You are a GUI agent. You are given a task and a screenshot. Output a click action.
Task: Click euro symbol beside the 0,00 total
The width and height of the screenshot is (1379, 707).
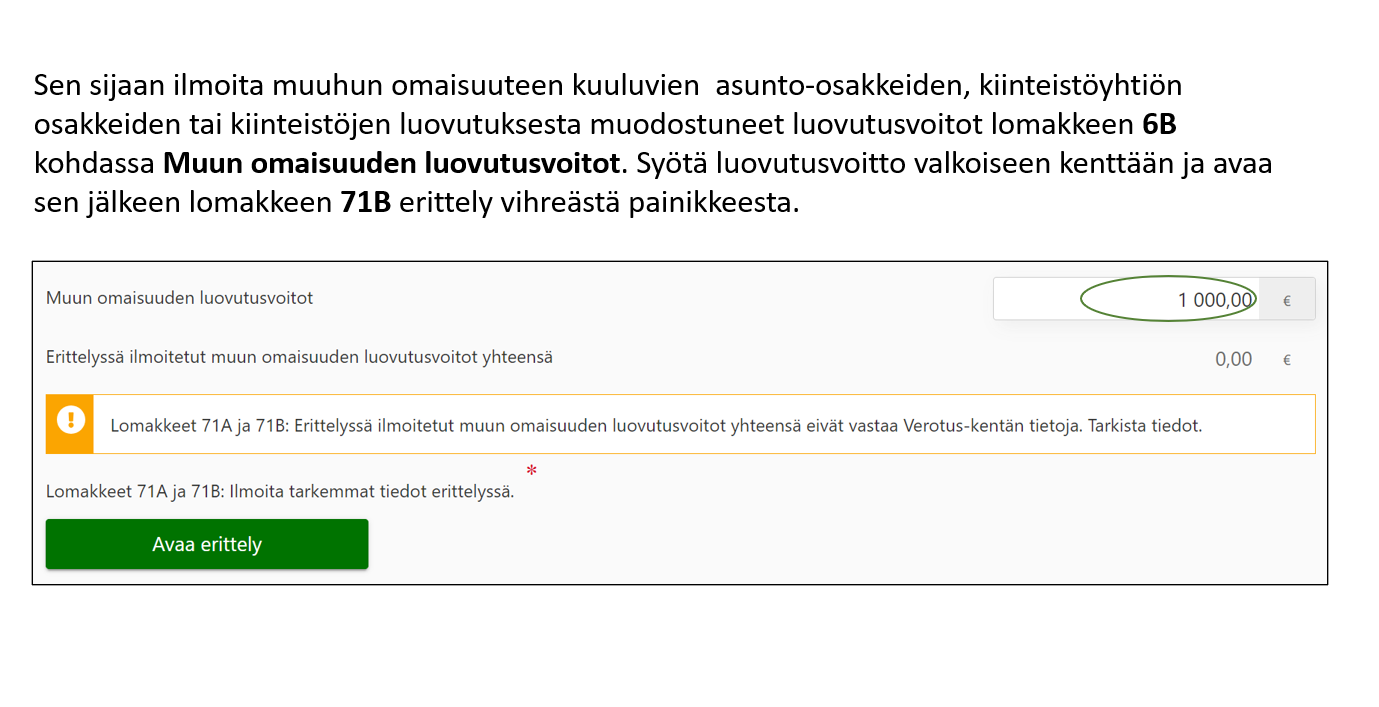[x=1286, y=359]
